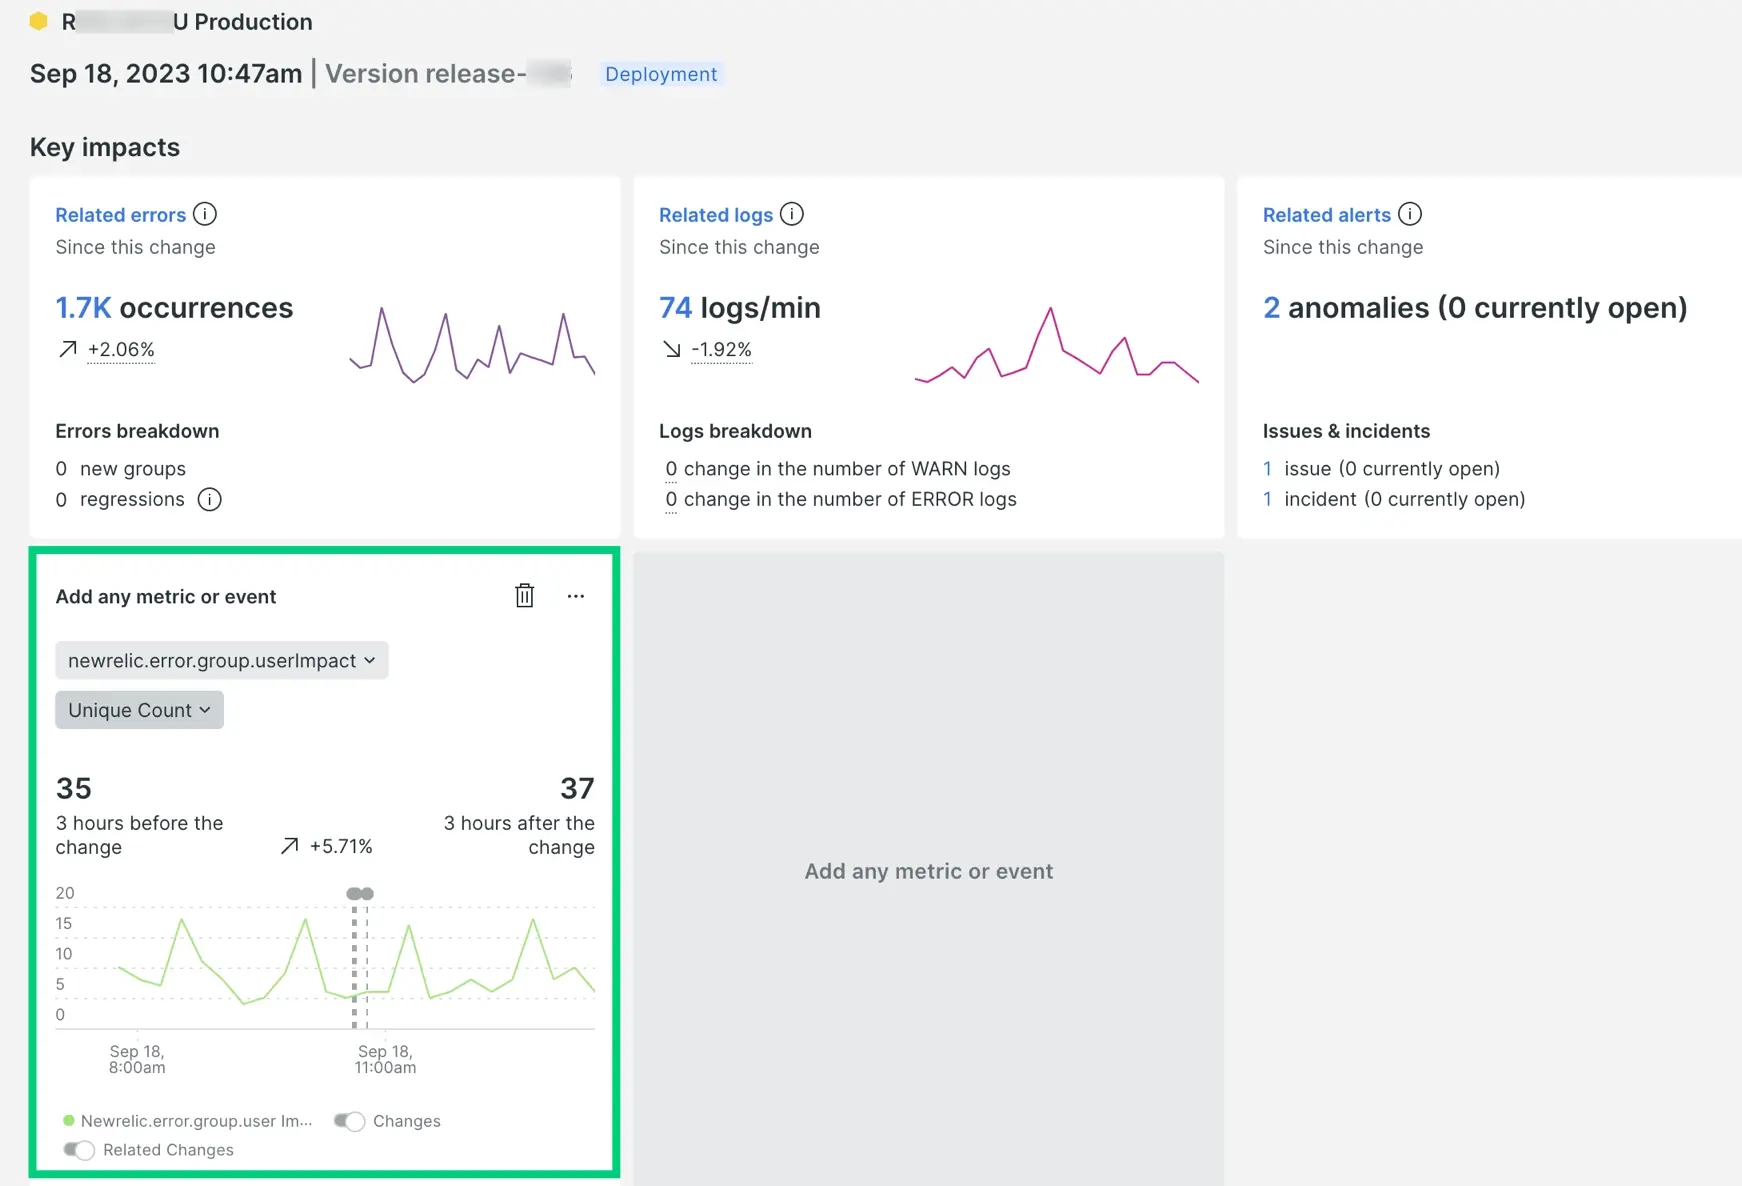This screenshot has height=1186, width=1742.
Task: Click the Newrelic.error.group.user Im... legend entry
Action: (188, 1121)
